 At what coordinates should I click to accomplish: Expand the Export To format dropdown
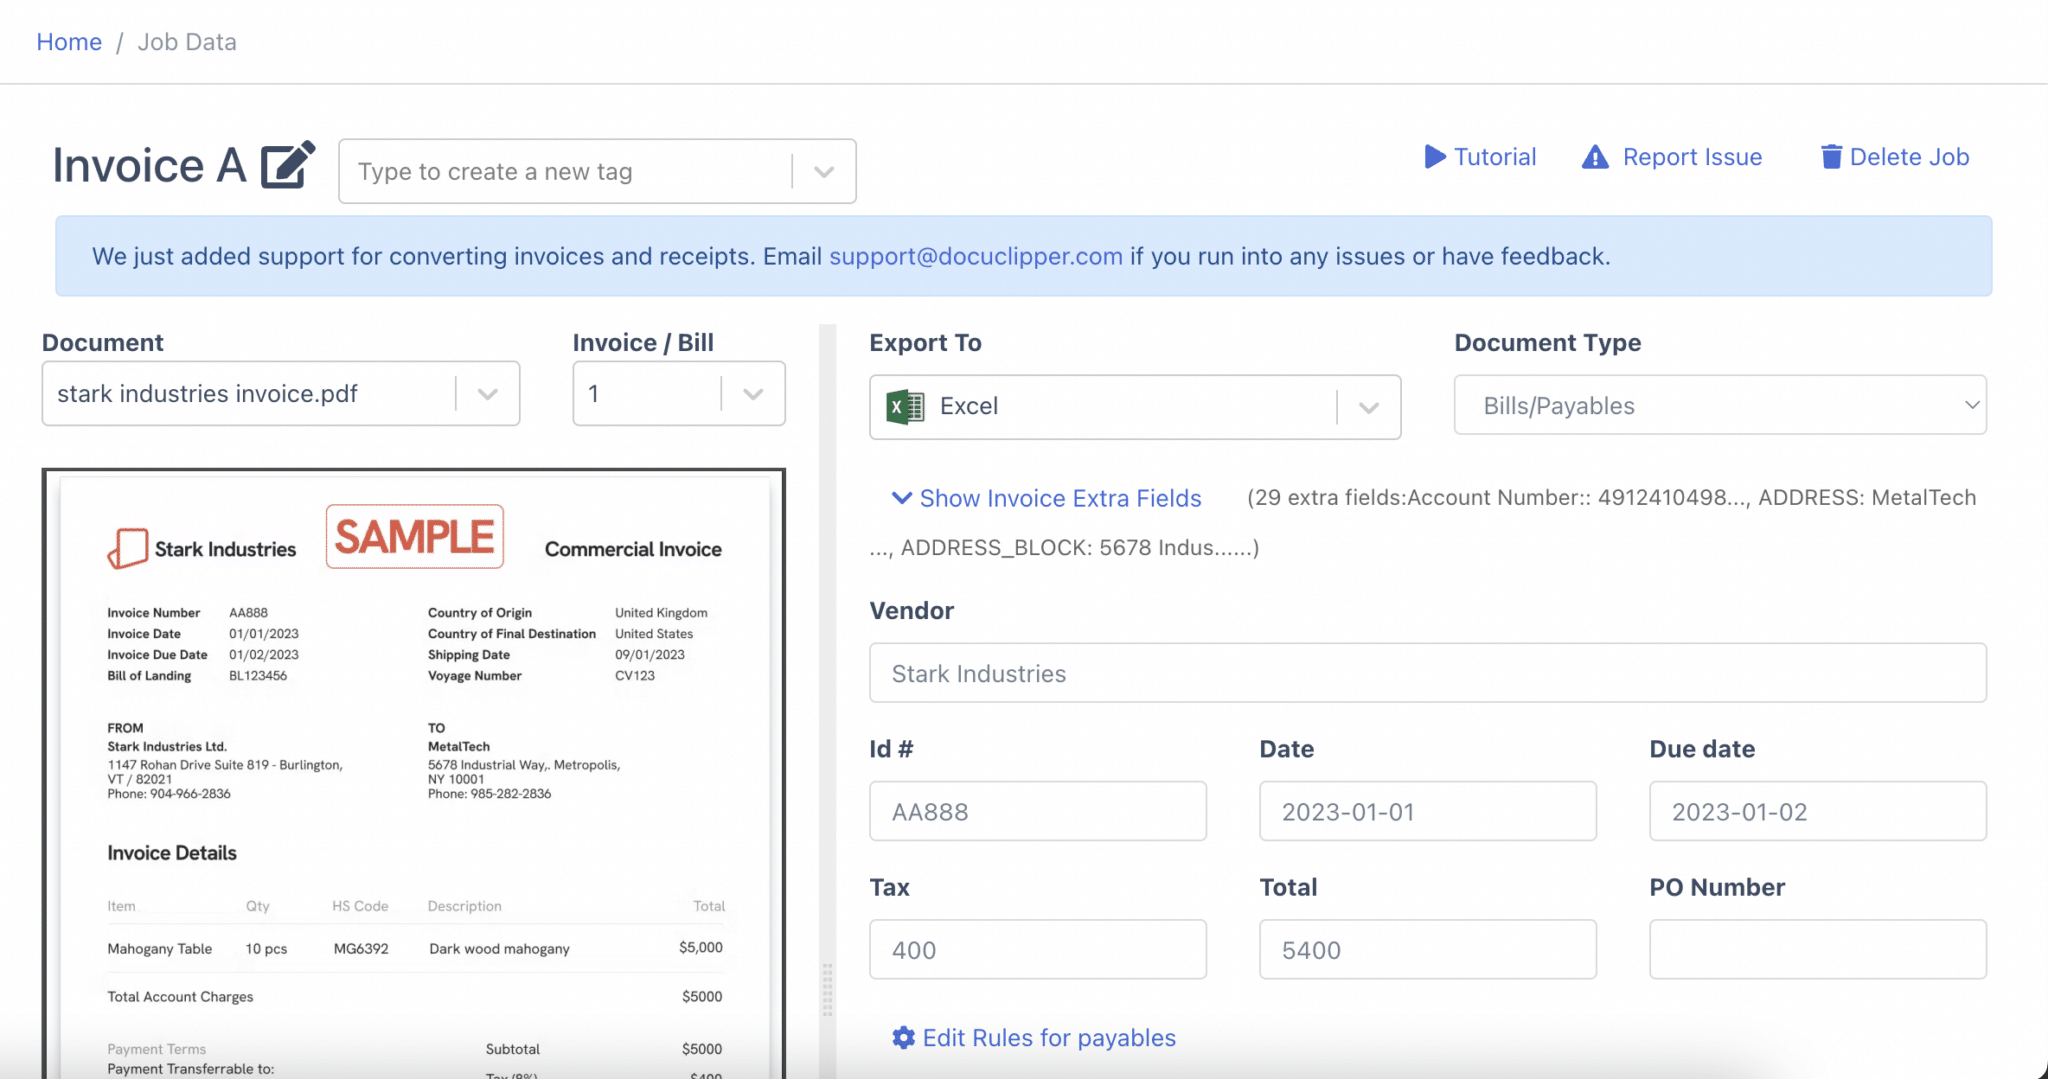point(1368,407)
